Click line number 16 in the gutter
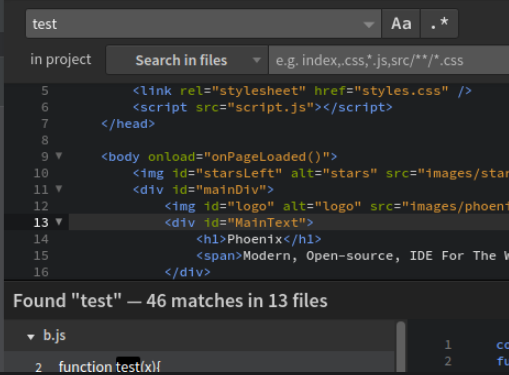 [x=41, y=272]
